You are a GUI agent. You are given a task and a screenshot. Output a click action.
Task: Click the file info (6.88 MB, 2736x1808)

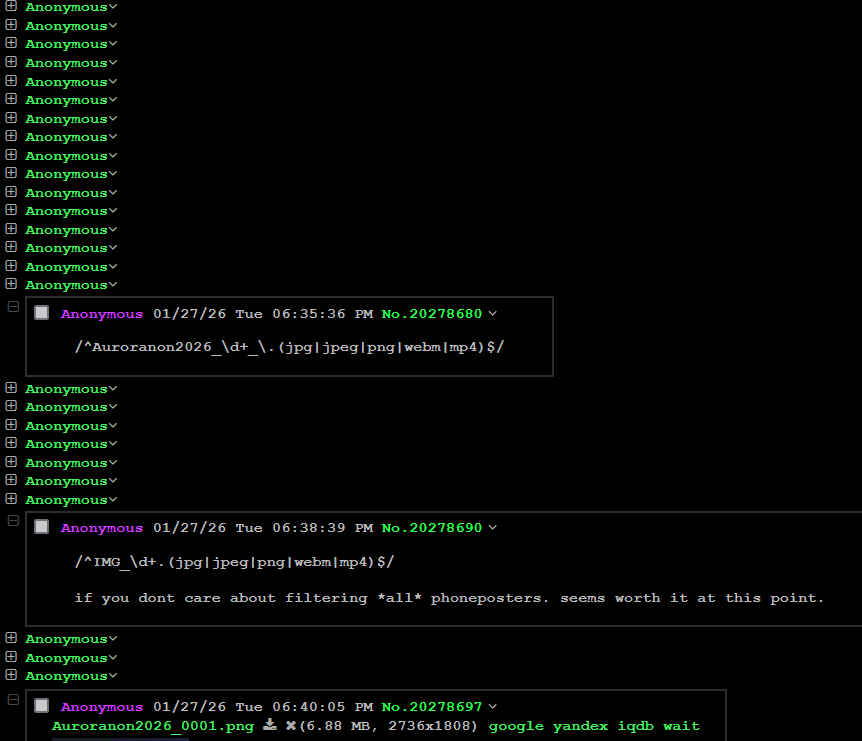click(389, 726)
